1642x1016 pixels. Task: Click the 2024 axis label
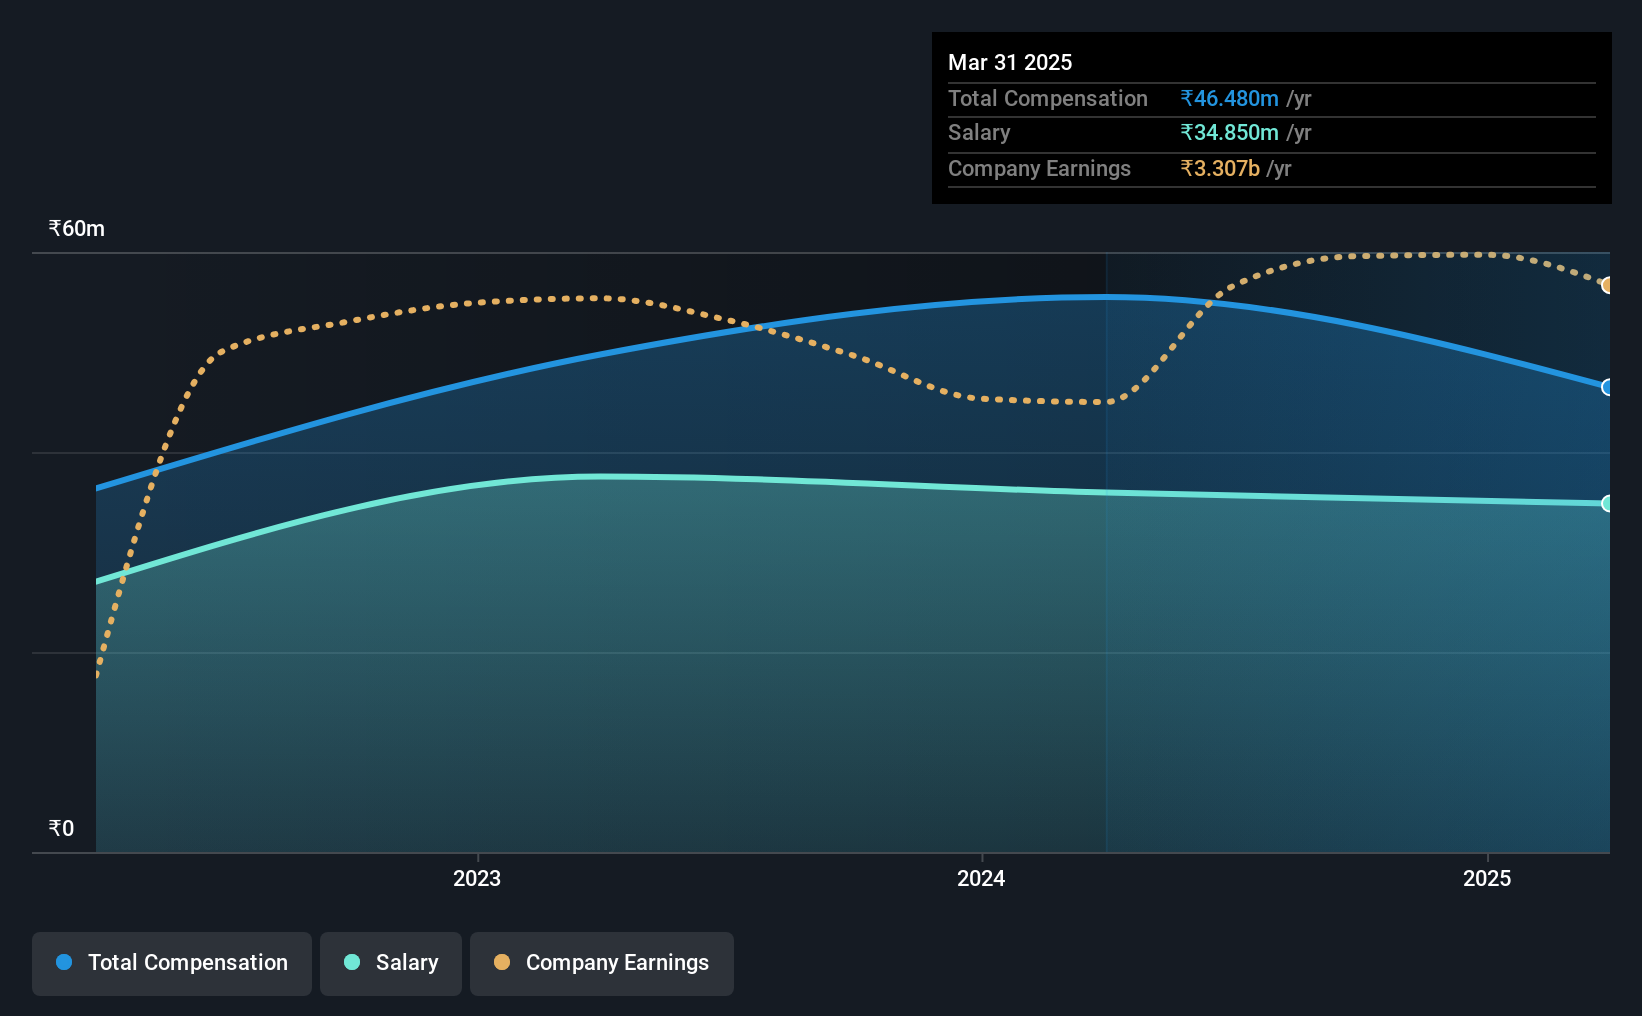pyautogui.click(x=981, y=878)
